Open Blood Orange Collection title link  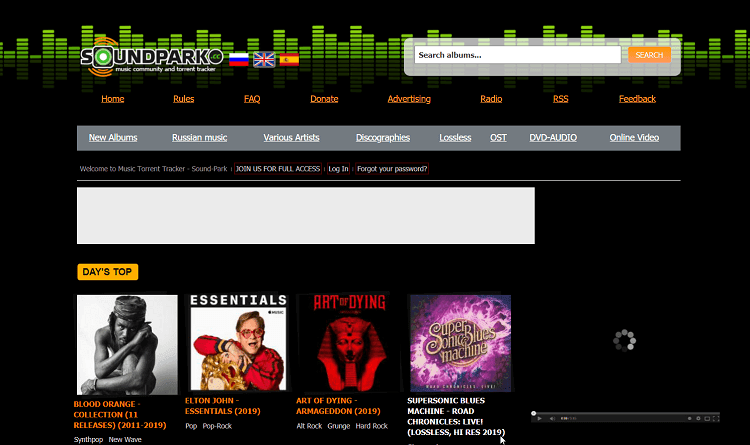[120, 415]
